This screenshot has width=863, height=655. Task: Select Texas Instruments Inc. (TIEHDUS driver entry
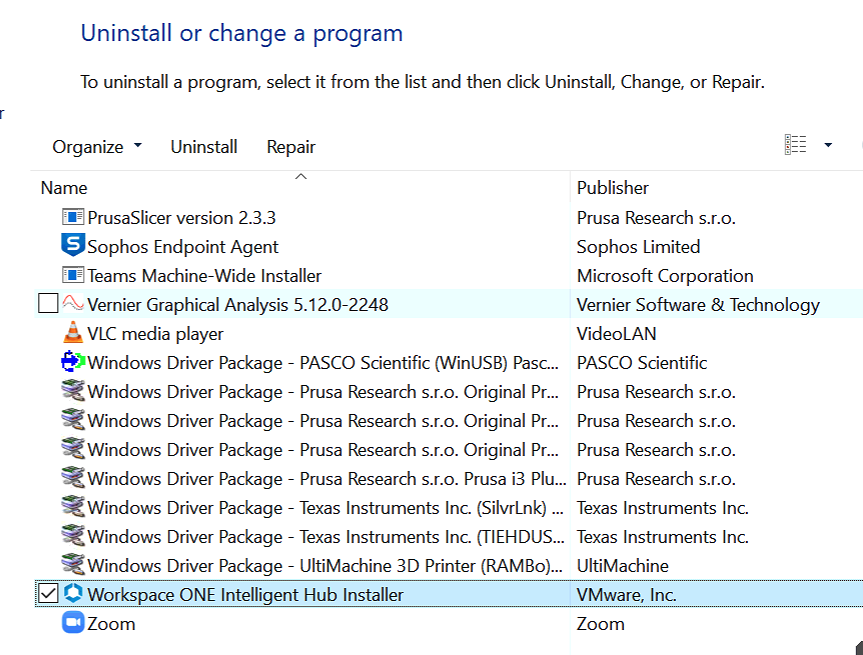pyautogui.click(x=326, y=536)
